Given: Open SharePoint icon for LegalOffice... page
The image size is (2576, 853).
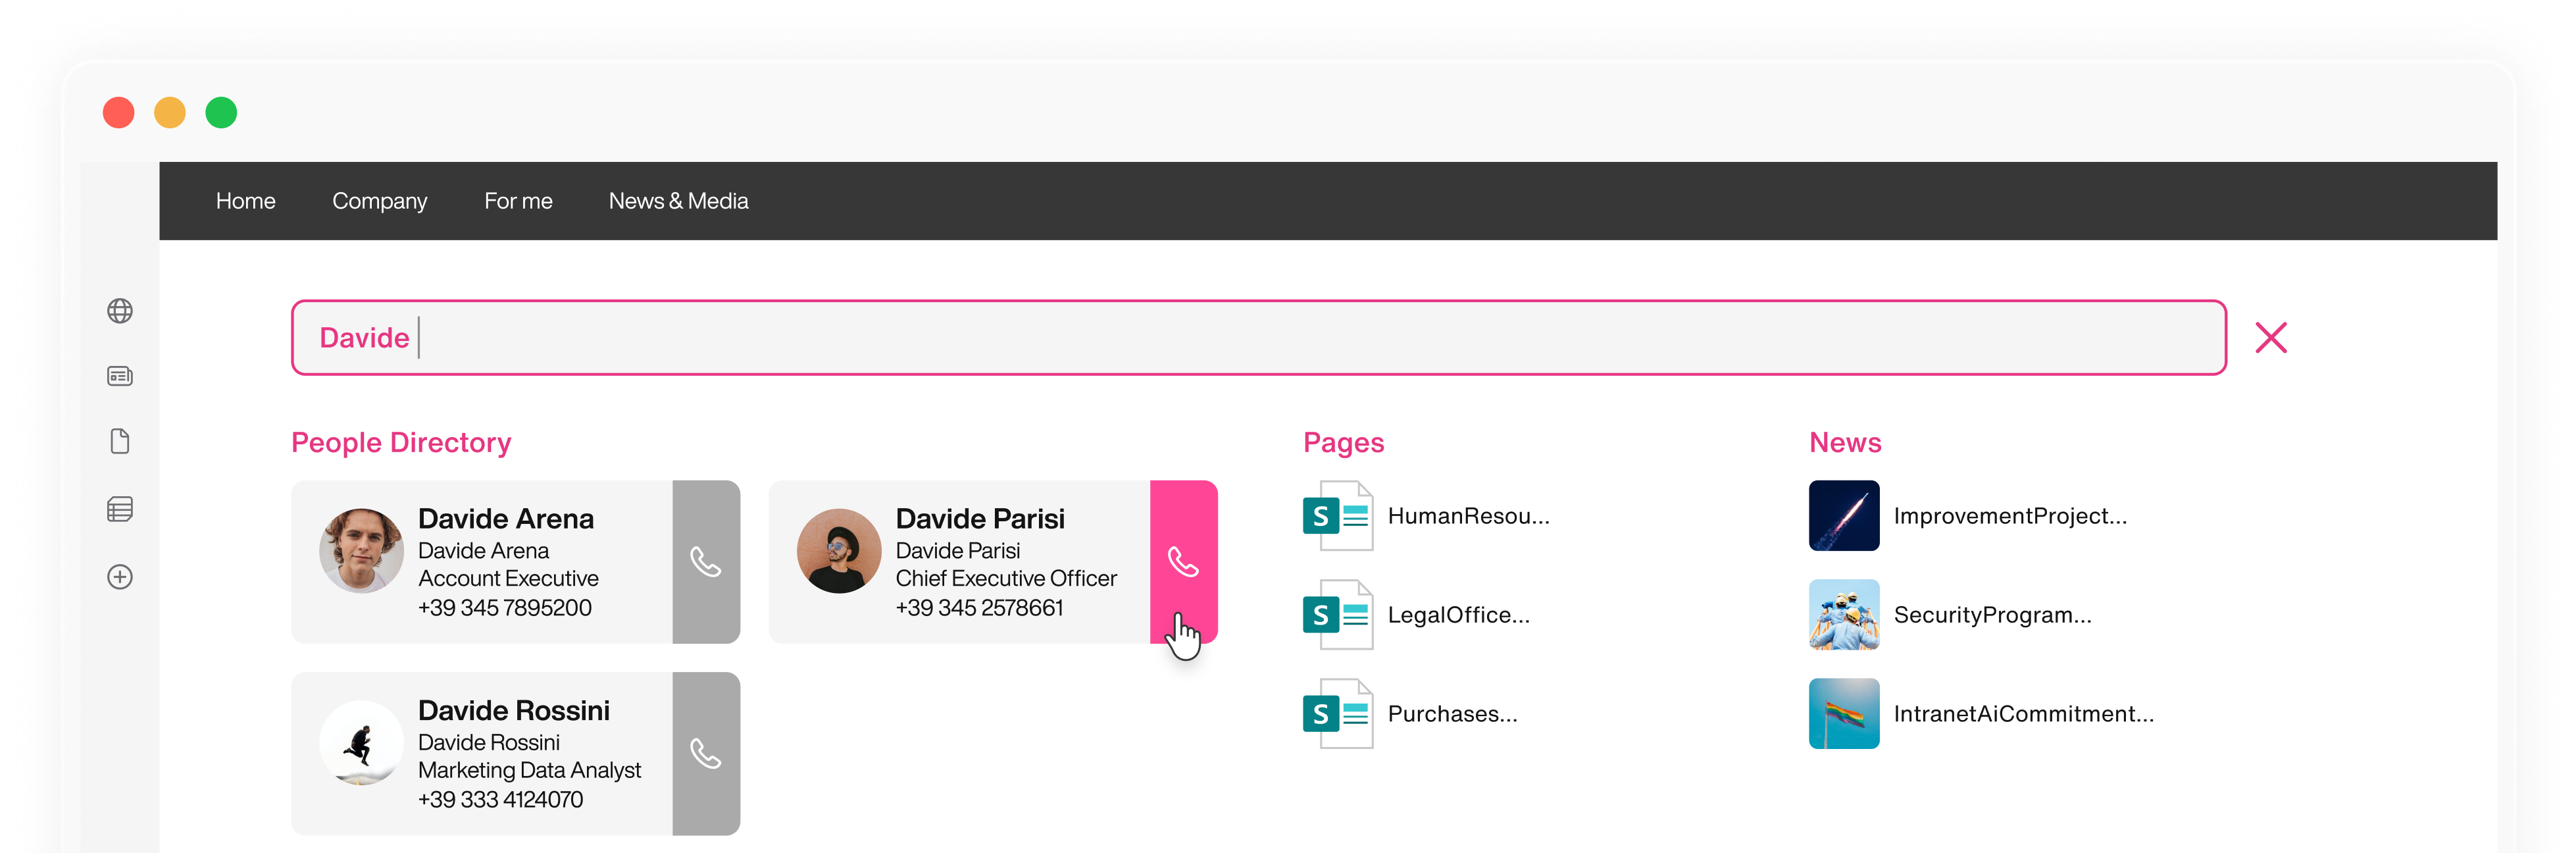Looking at the screenshot, I should 1338,615.
